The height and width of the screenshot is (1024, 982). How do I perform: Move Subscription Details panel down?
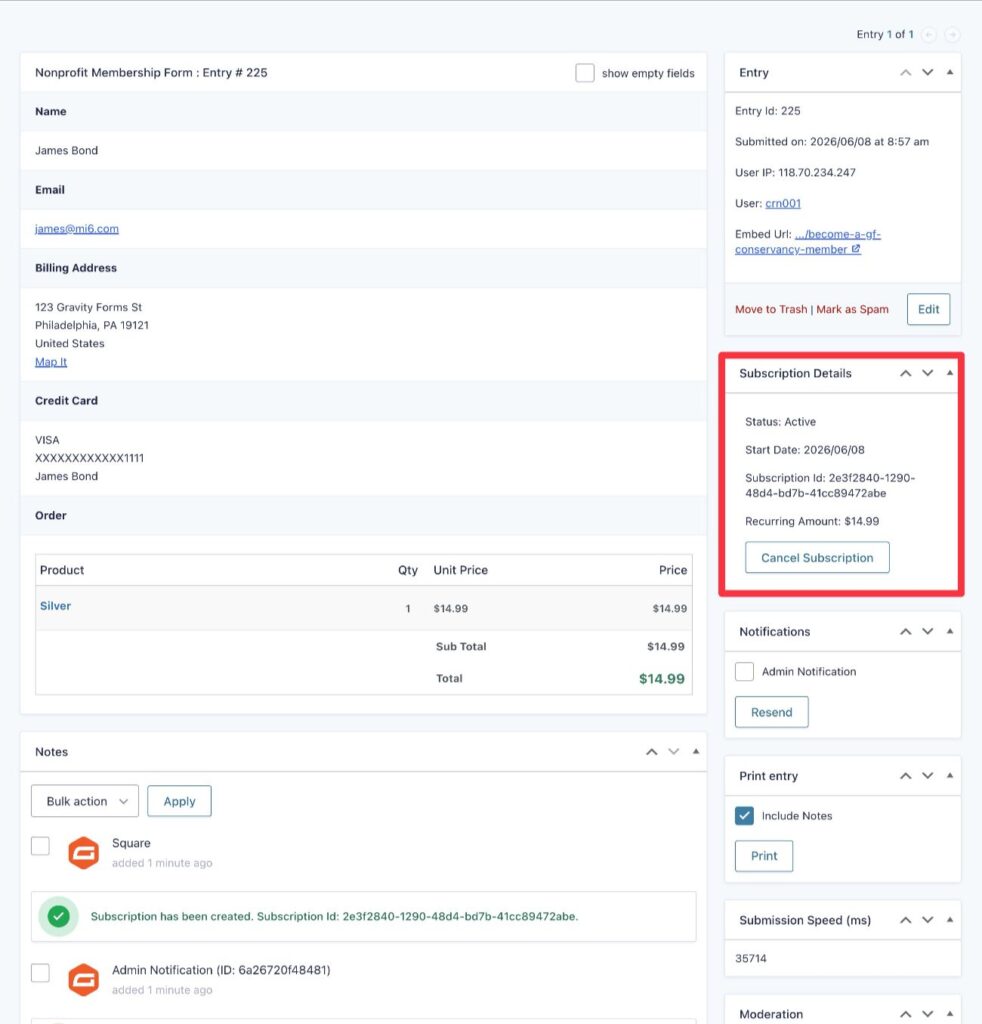click(x=928, y=374)
